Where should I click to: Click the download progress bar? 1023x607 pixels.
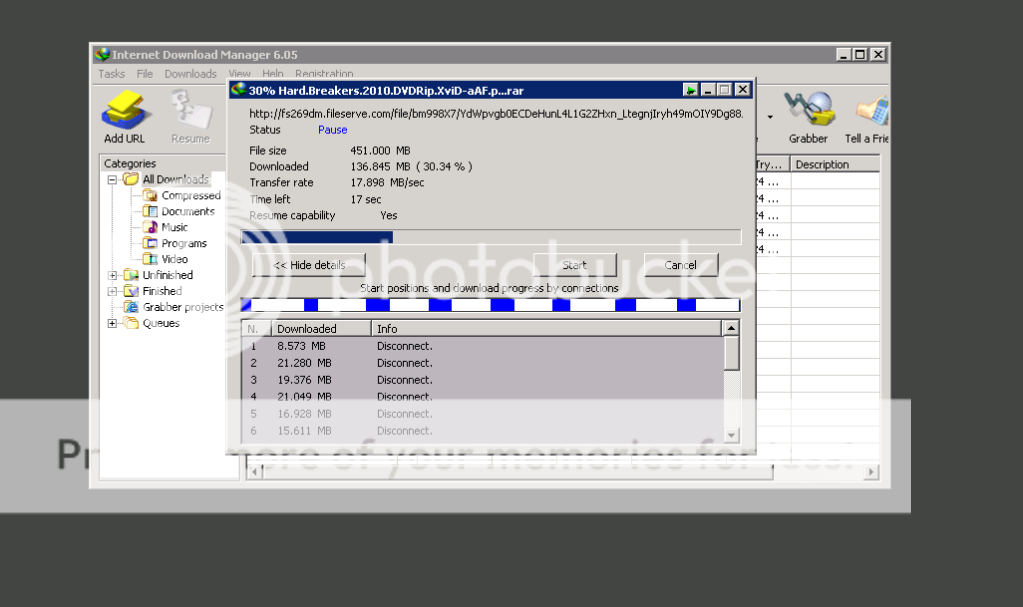pyautogui.click(x=490, y=237)
